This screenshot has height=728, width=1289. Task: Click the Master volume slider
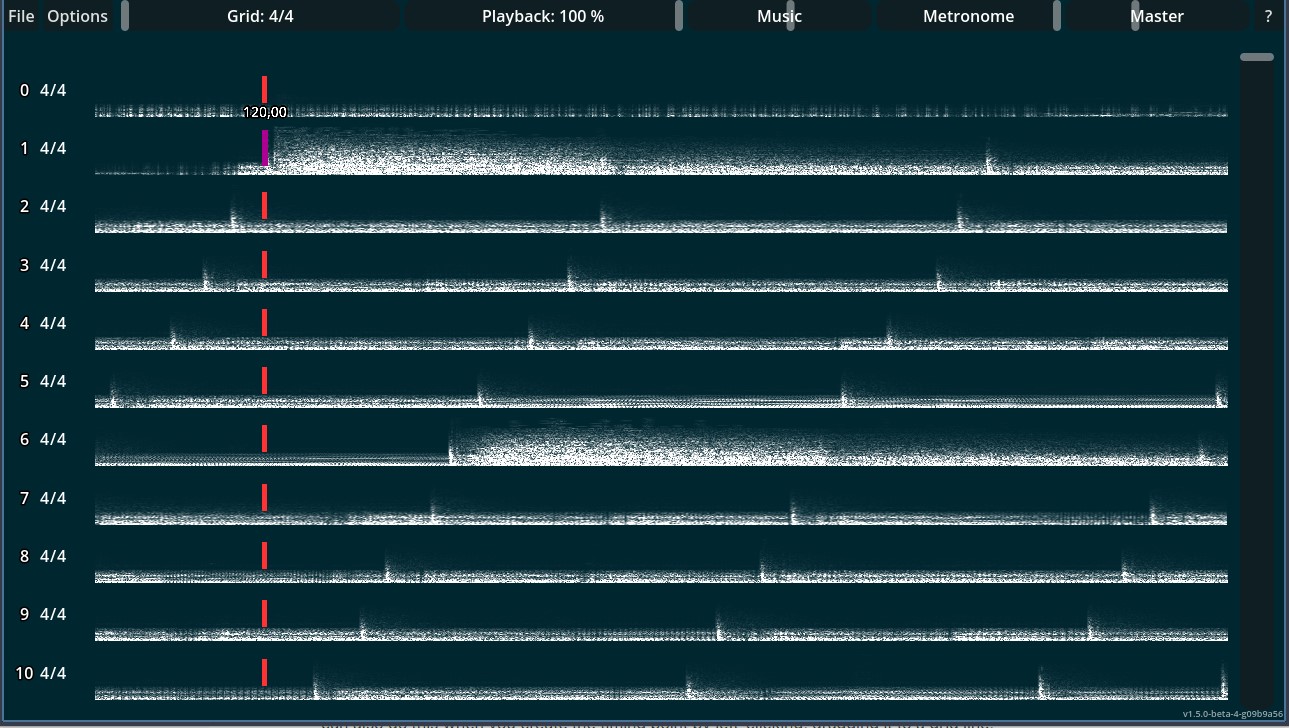pyautogui.click(x=1156, y=16)
